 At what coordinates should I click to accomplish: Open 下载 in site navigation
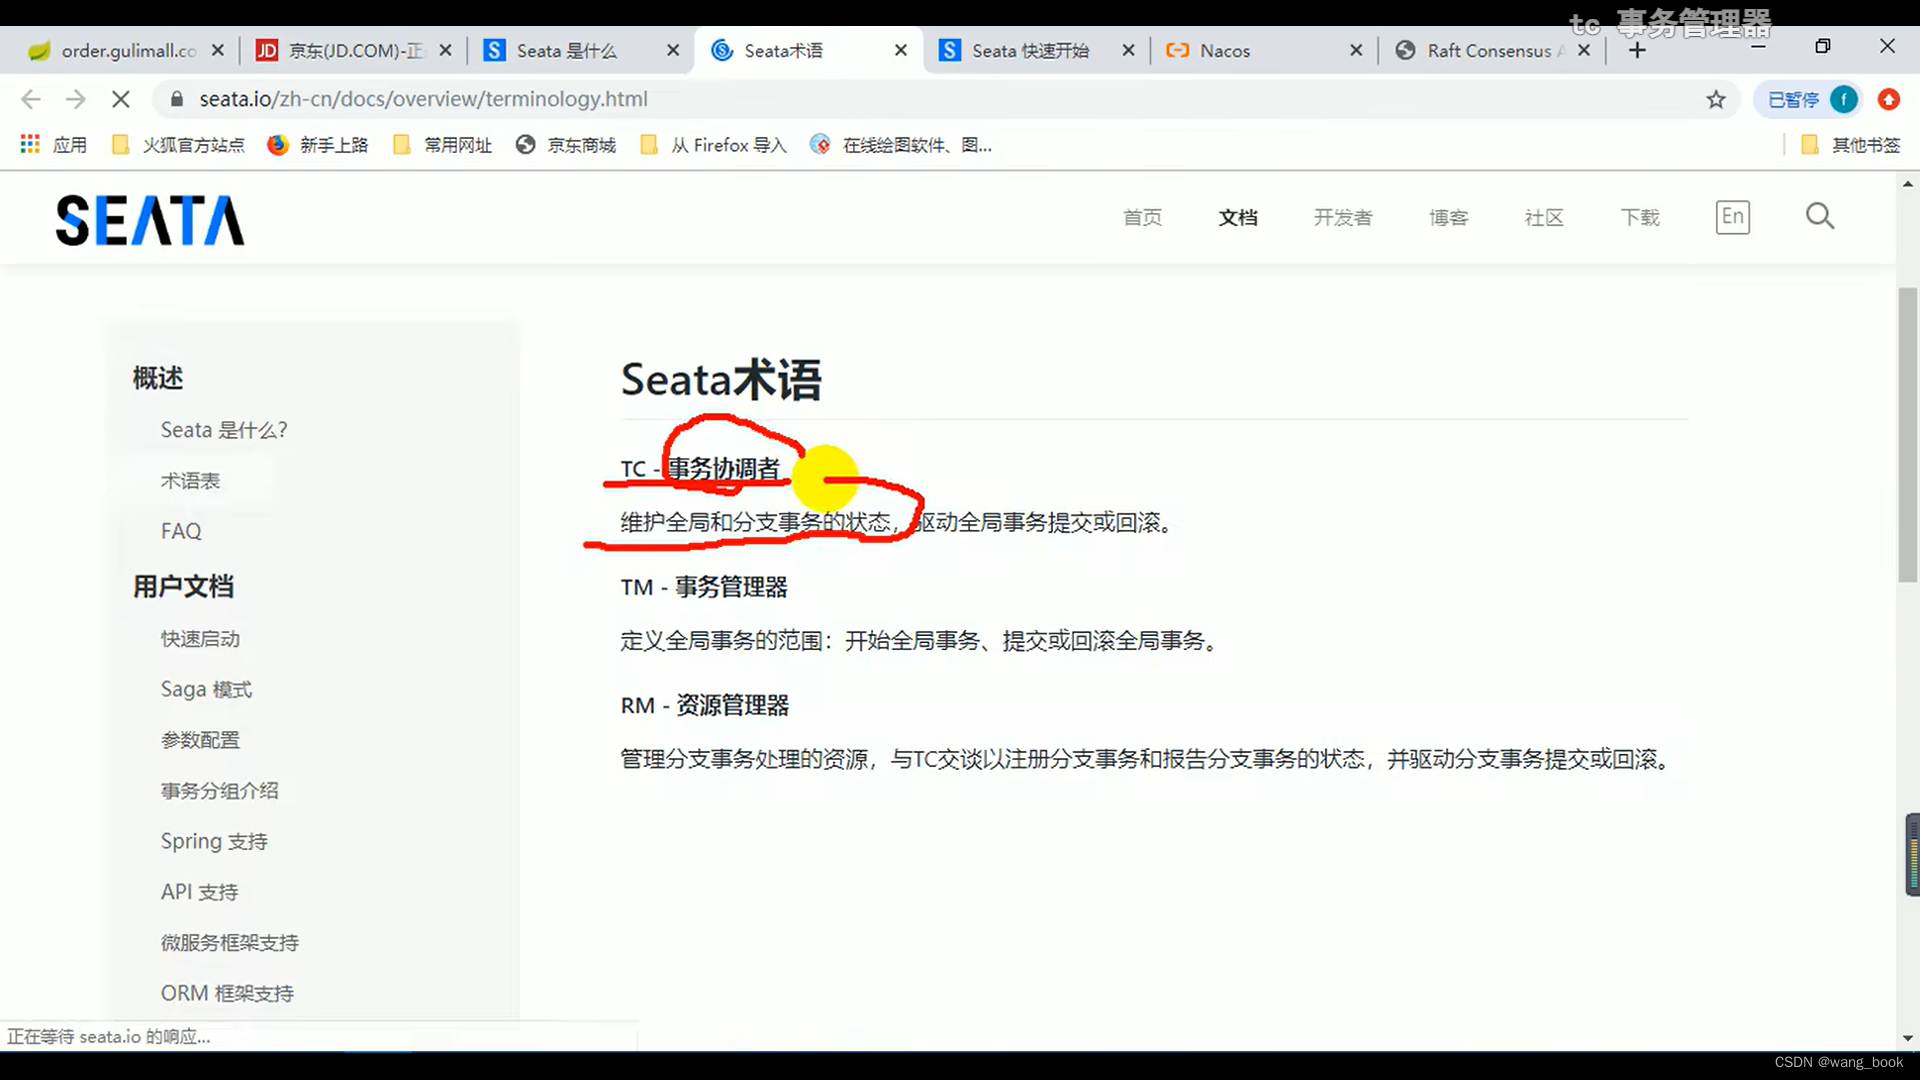pos(1640,217)
